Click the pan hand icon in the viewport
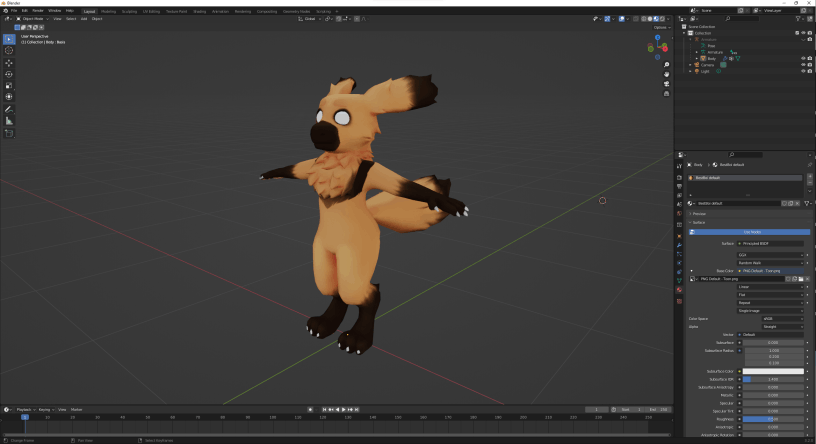The image size is (816, 444). (666, 74)
